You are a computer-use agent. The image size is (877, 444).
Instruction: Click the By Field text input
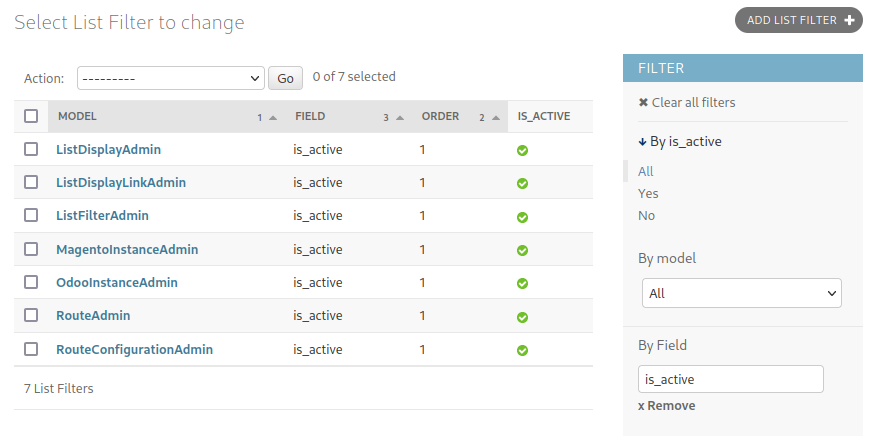(x=730, y=379)
